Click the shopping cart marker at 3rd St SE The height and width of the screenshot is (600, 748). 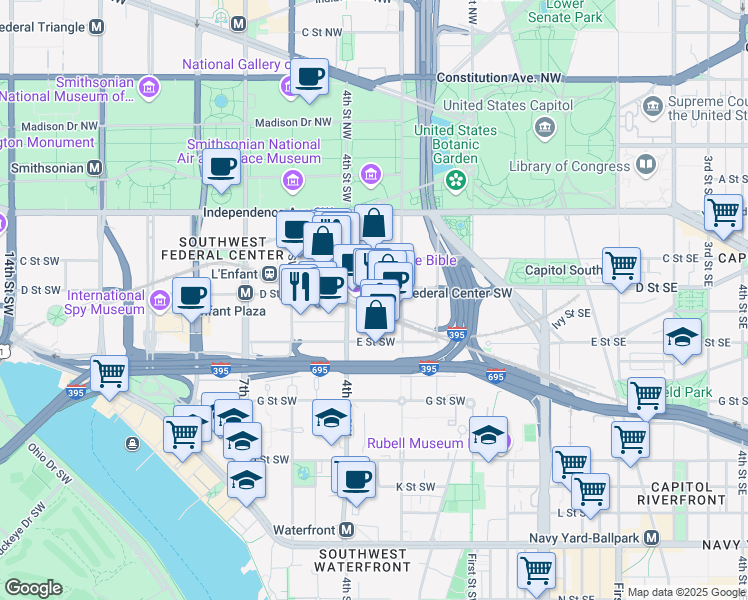723,214
